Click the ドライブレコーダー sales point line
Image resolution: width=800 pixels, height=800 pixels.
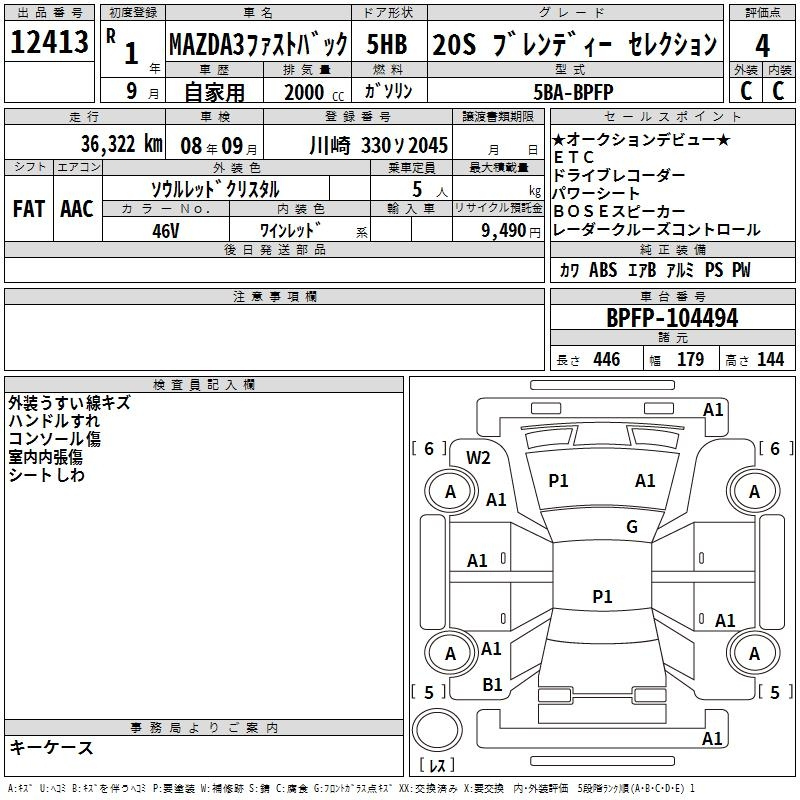click(x=618, y=175)
